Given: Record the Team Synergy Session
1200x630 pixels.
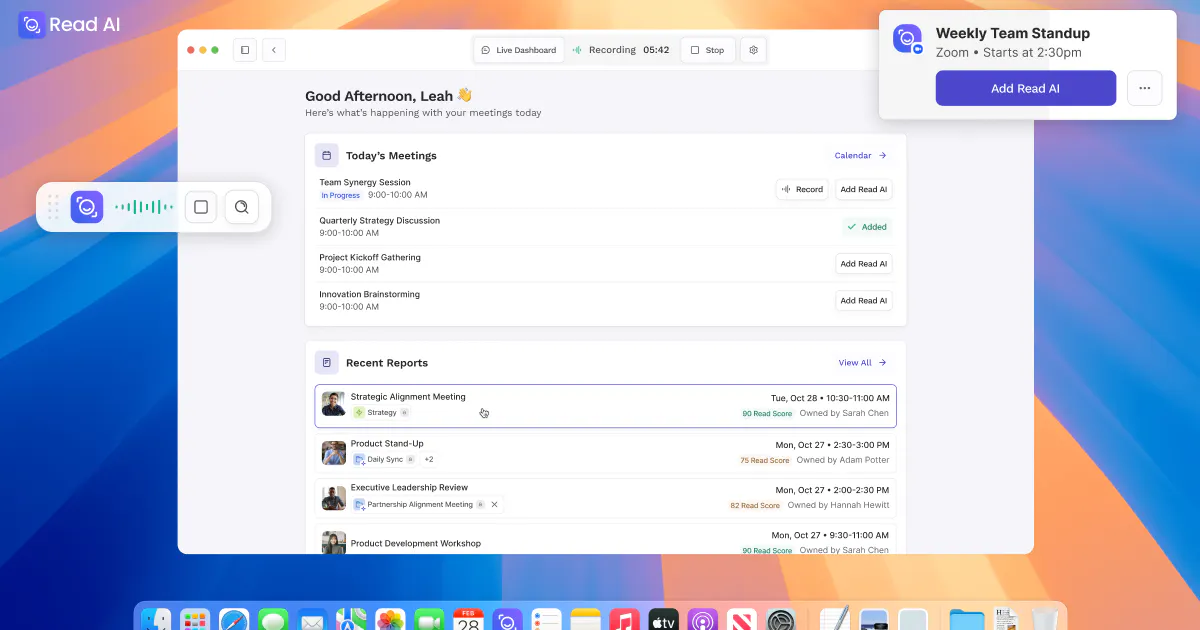Looking at the screenshot, I should 802,189.
